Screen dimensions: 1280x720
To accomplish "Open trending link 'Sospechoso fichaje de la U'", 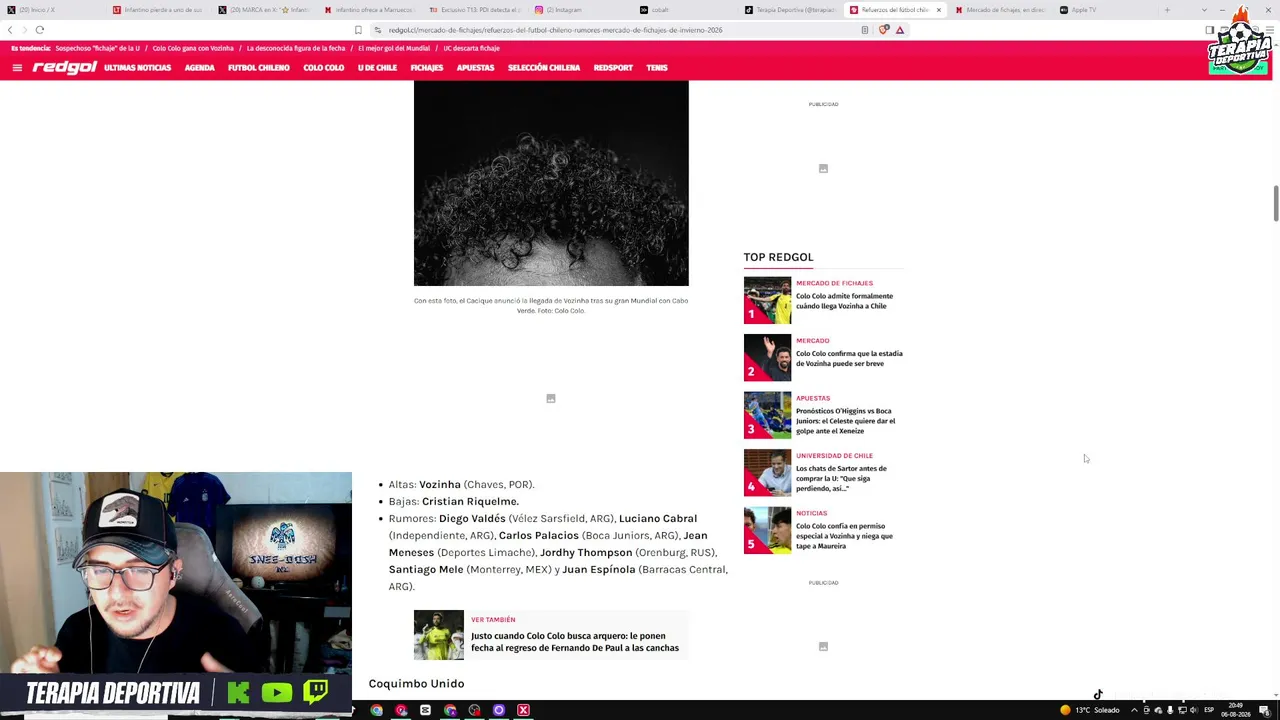I will (x=97, y=48).
